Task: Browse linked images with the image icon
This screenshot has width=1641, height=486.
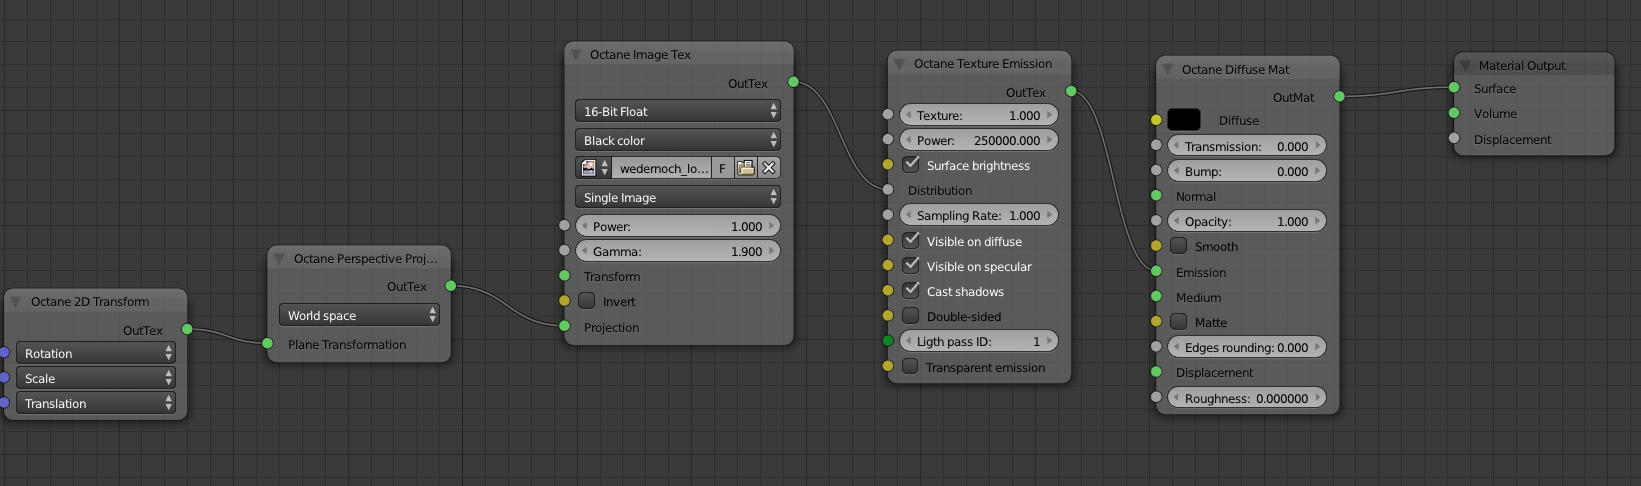Action: click(594, 168)
